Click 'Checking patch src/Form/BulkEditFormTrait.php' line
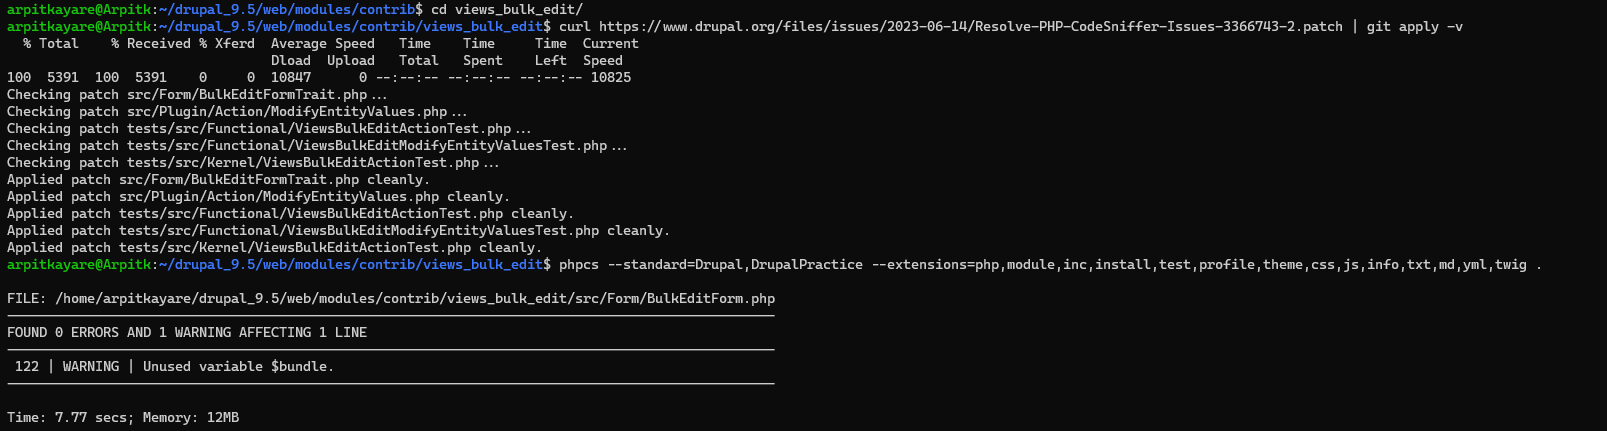The height and width of the screenshot is (431, 1607). (197, 94)
